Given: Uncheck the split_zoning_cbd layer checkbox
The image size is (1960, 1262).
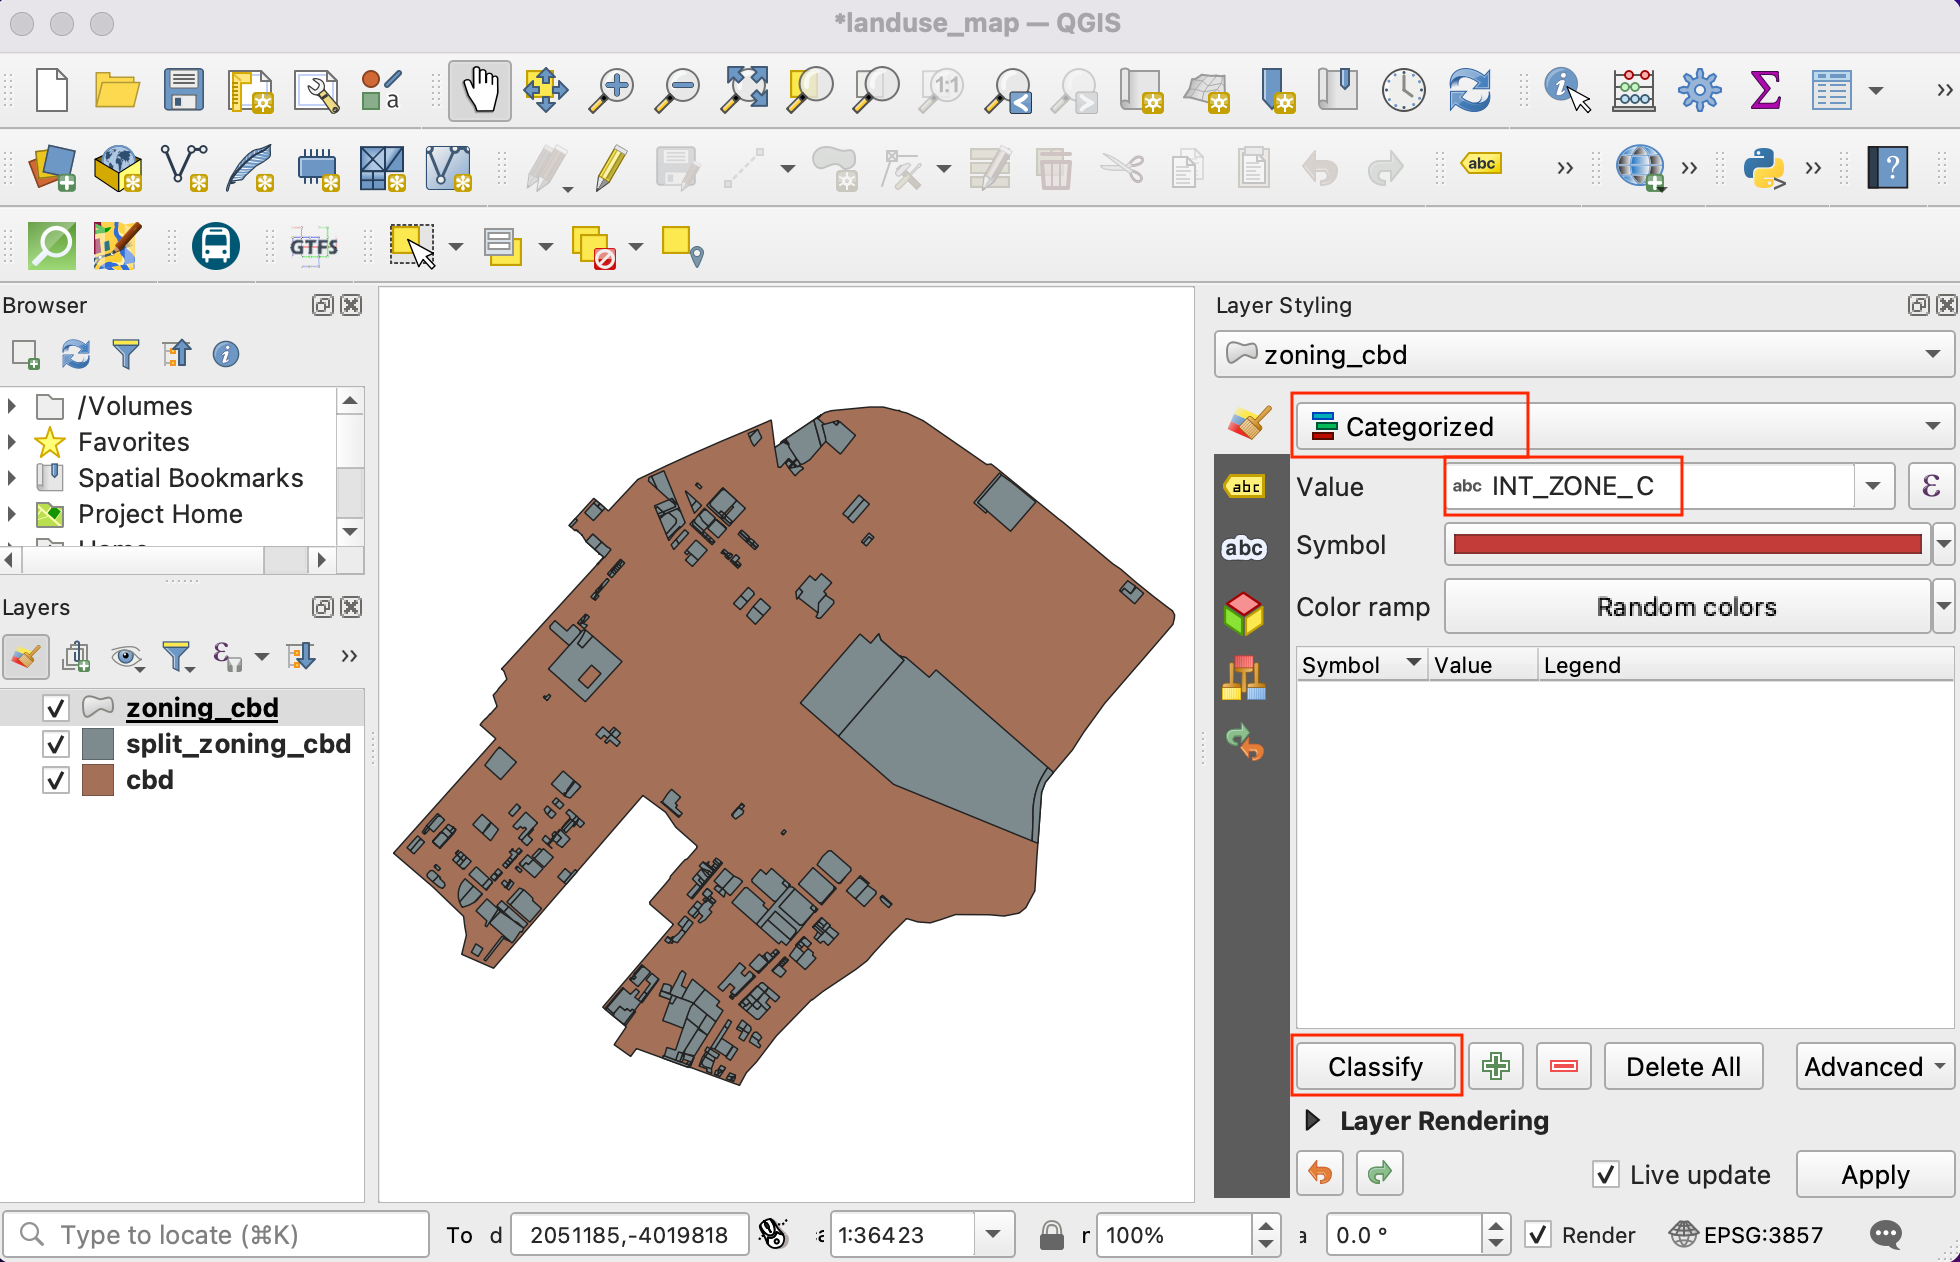Looking at the screenshot, I should pos(56,744).
